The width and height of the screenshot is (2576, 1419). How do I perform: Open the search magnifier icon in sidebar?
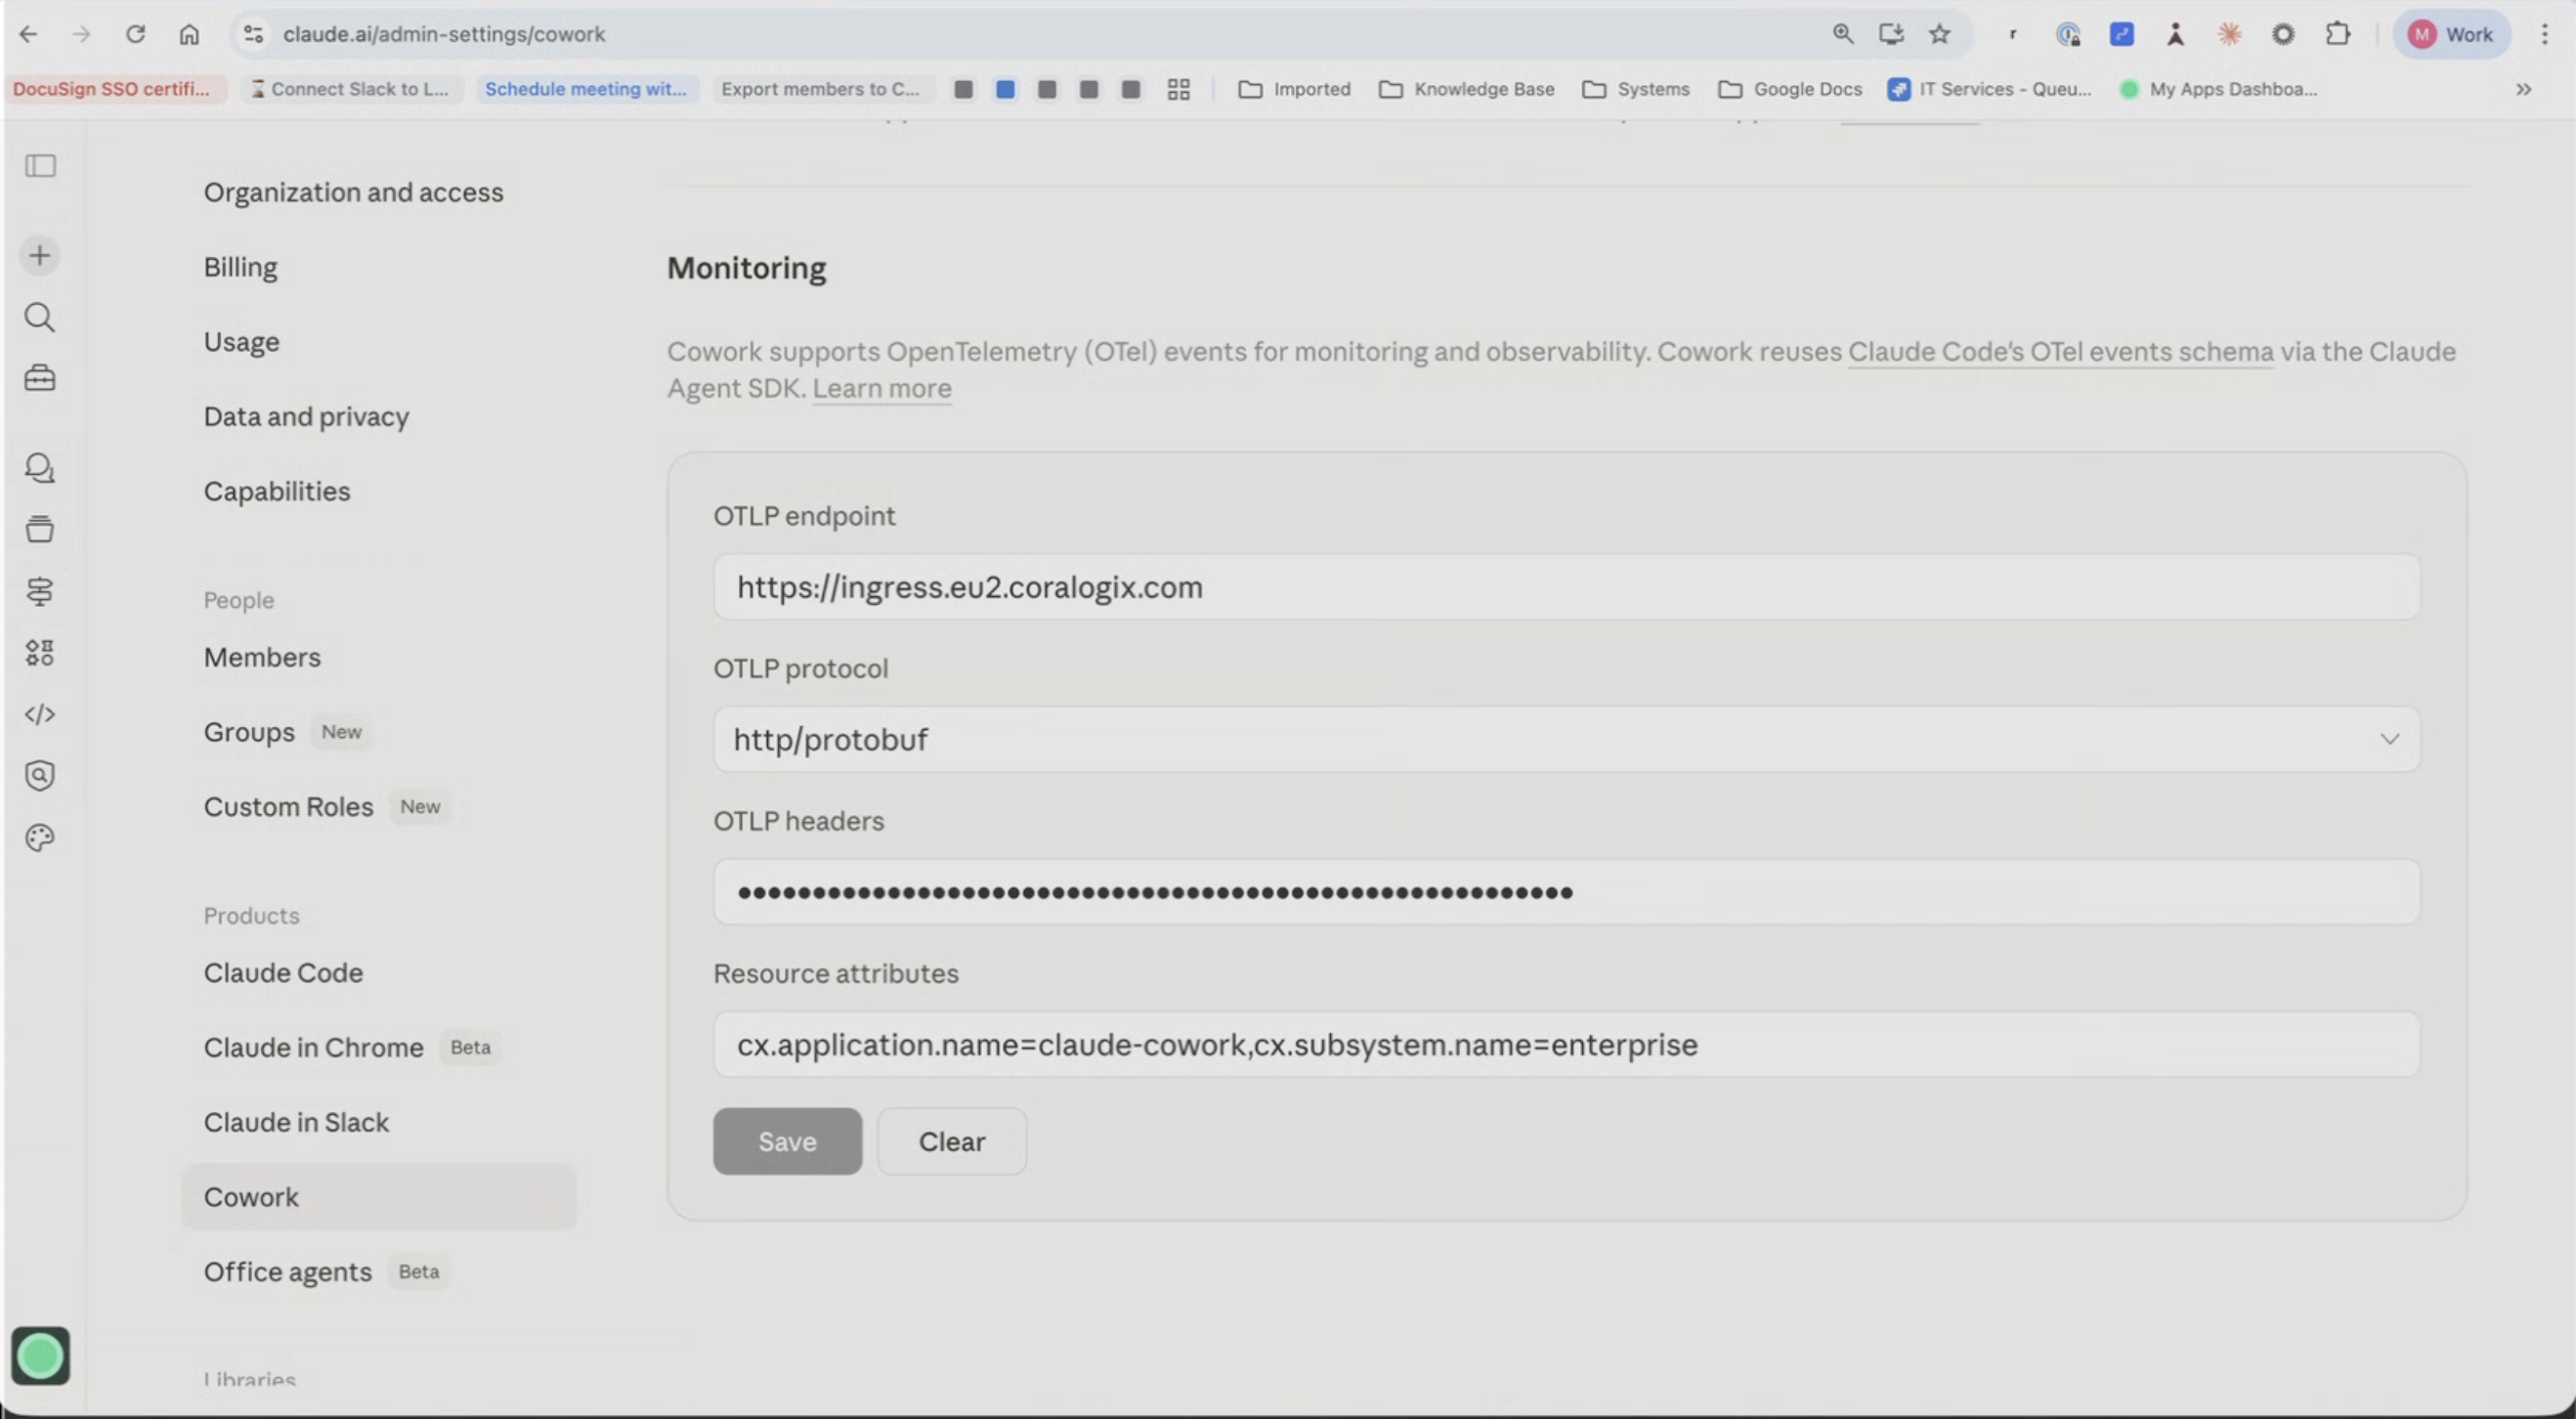[40, 318]
